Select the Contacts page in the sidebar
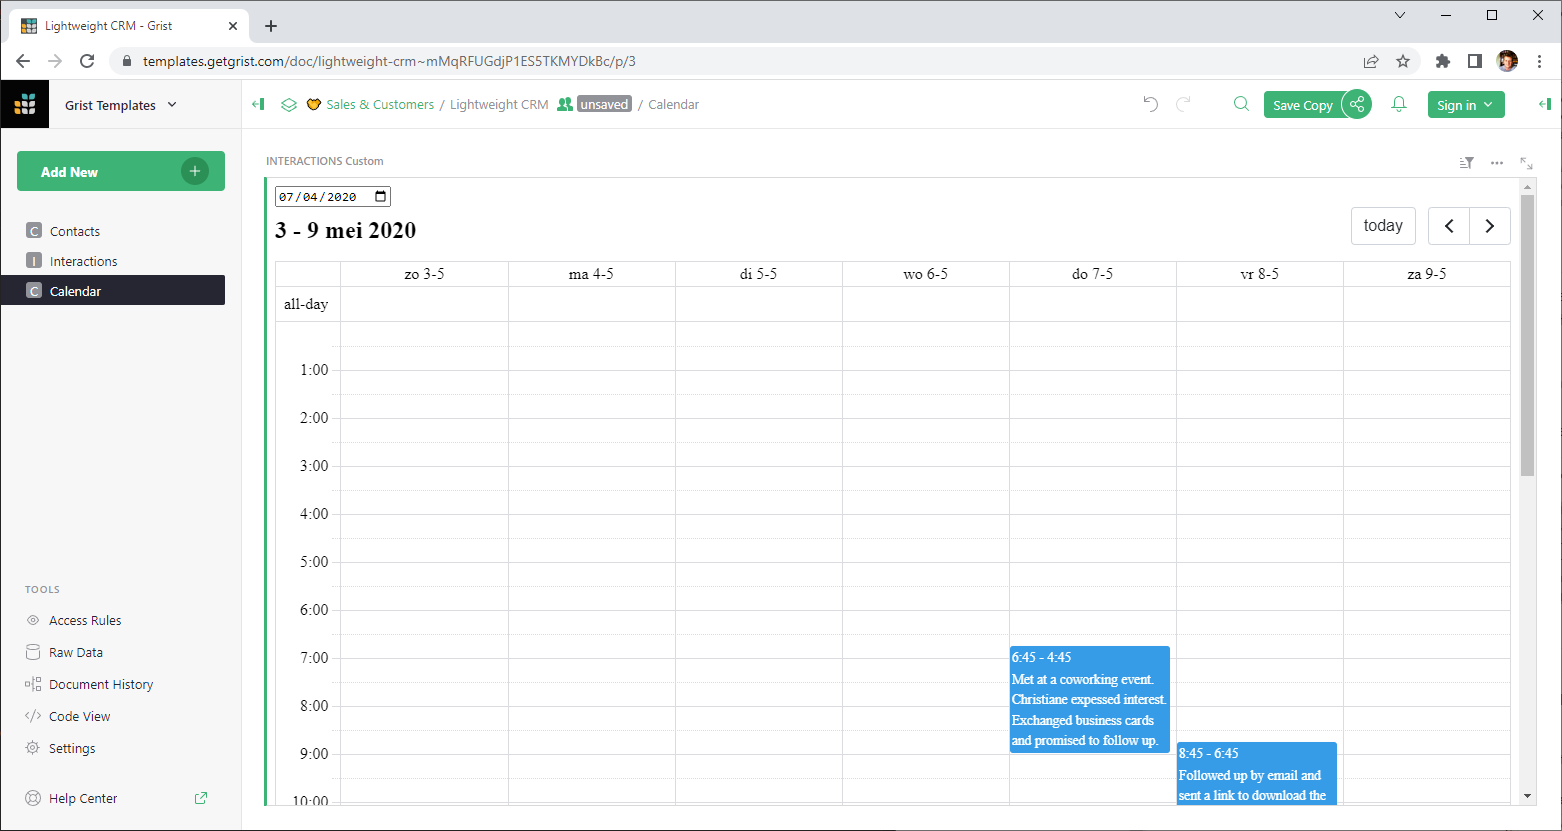Viewport: 1562px width, 831px height. click(x=75, y=231)
